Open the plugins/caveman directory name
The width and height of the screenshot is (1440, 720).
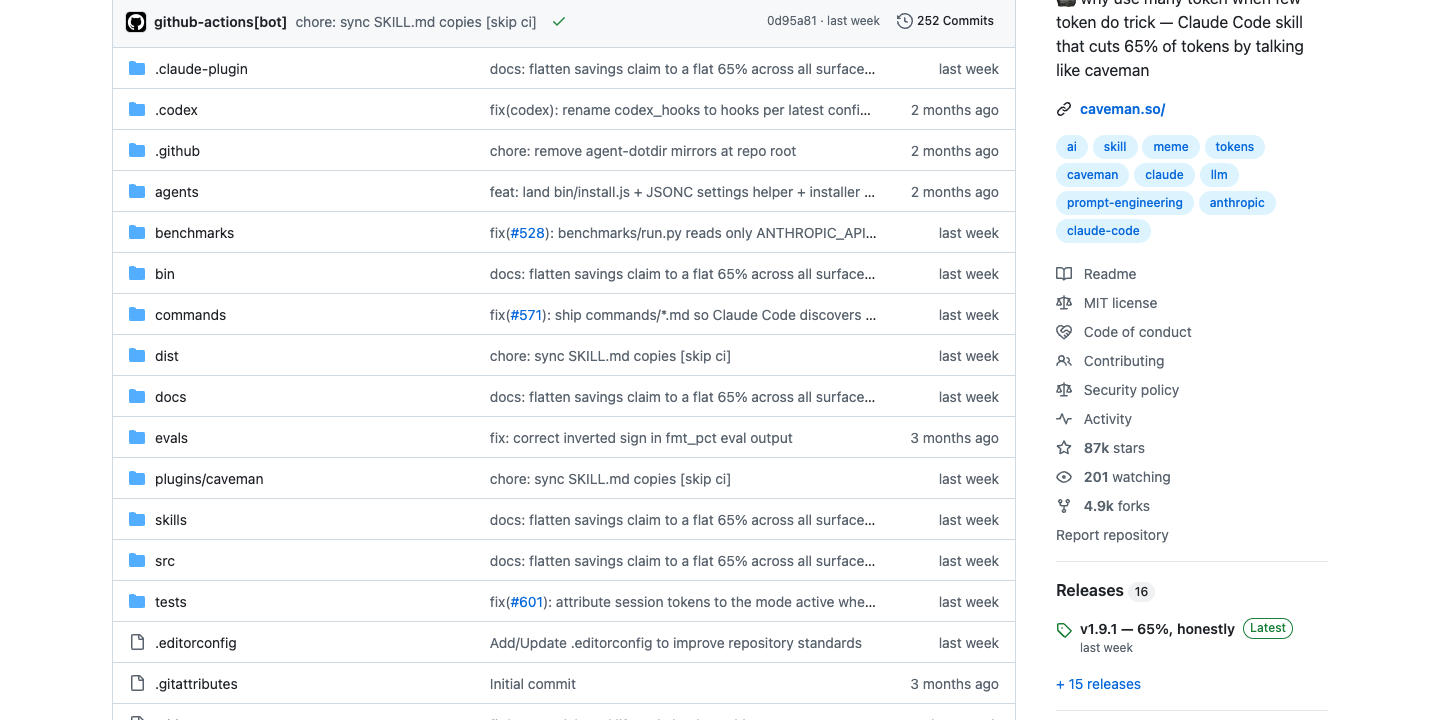coord(209,479)
